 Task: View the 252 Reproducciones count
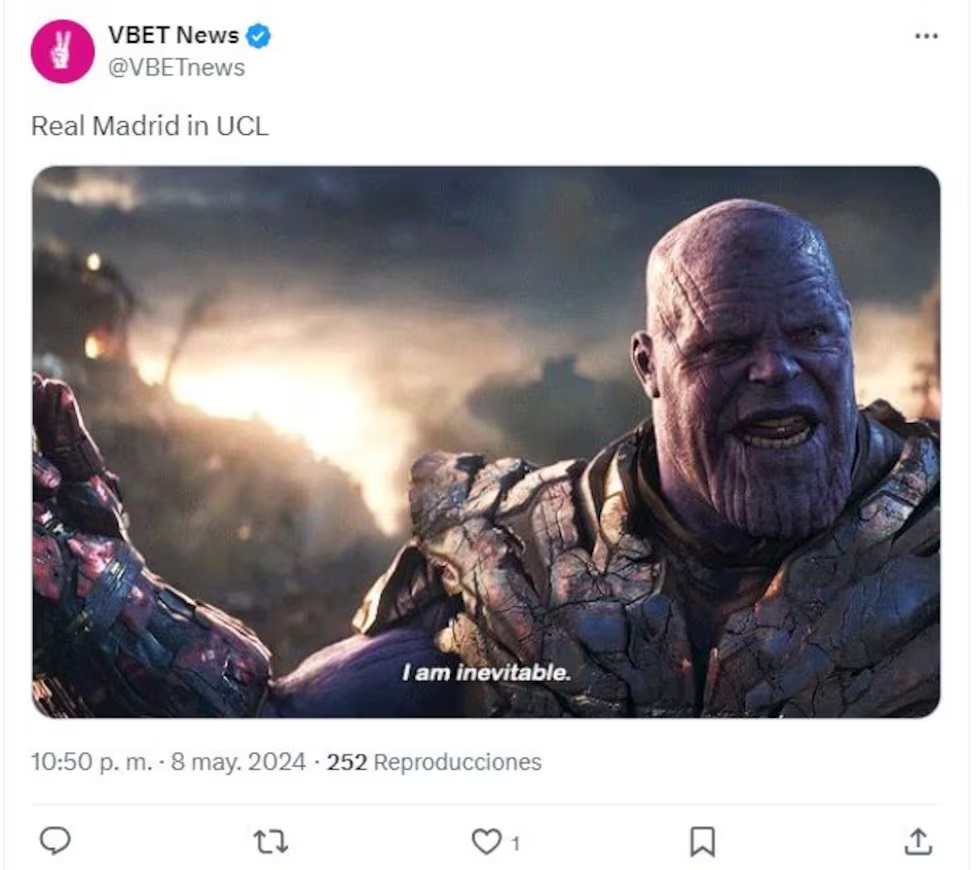(434, 762)
